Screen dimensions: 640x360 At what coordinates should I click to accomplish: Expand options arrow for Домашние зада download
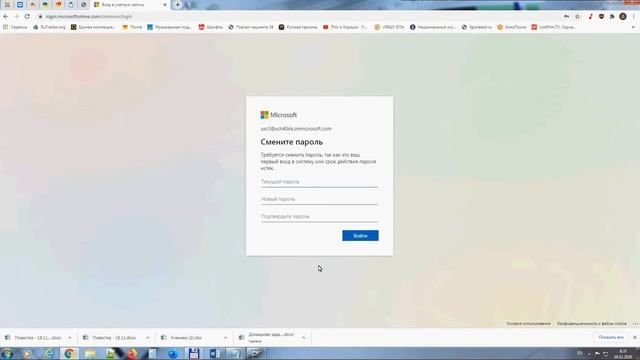coord(303,338)
